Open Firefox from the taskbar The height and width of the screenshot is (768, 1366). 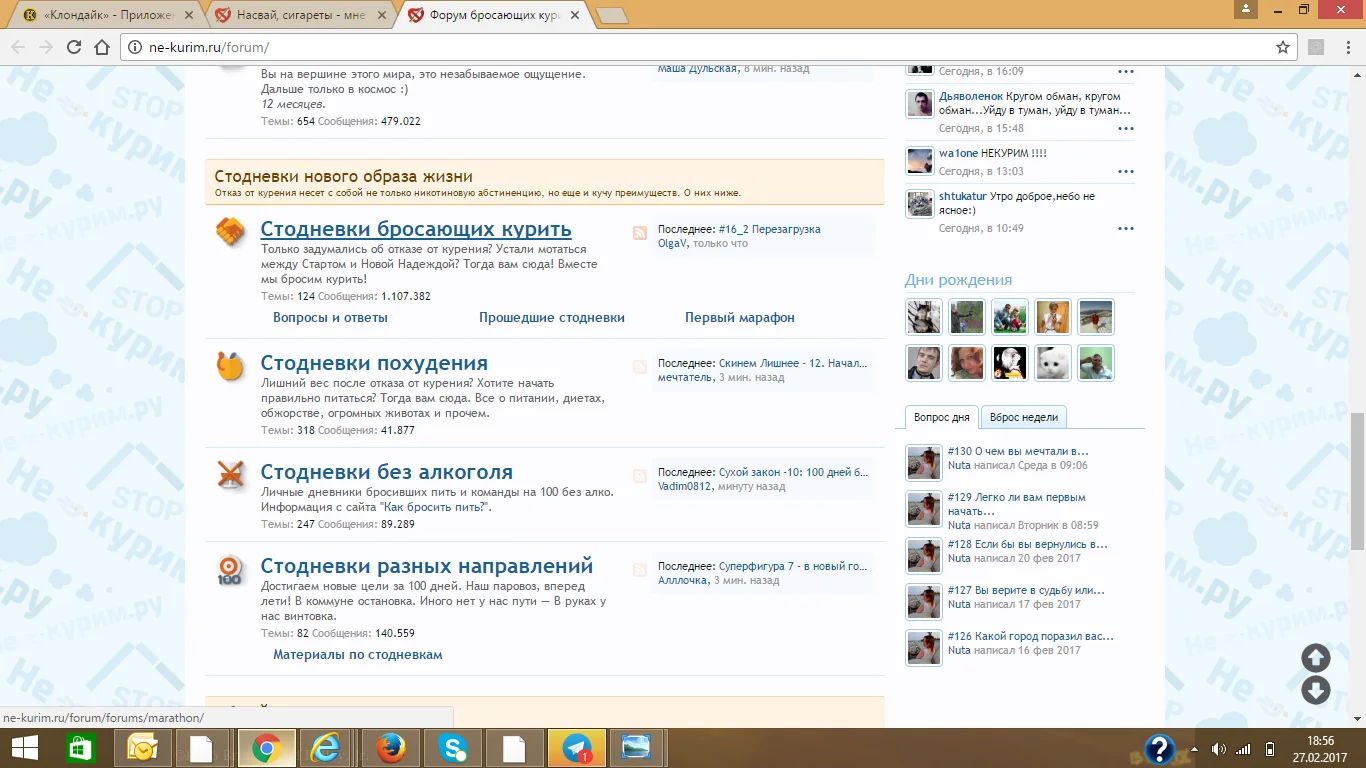(x=390, y=748)
